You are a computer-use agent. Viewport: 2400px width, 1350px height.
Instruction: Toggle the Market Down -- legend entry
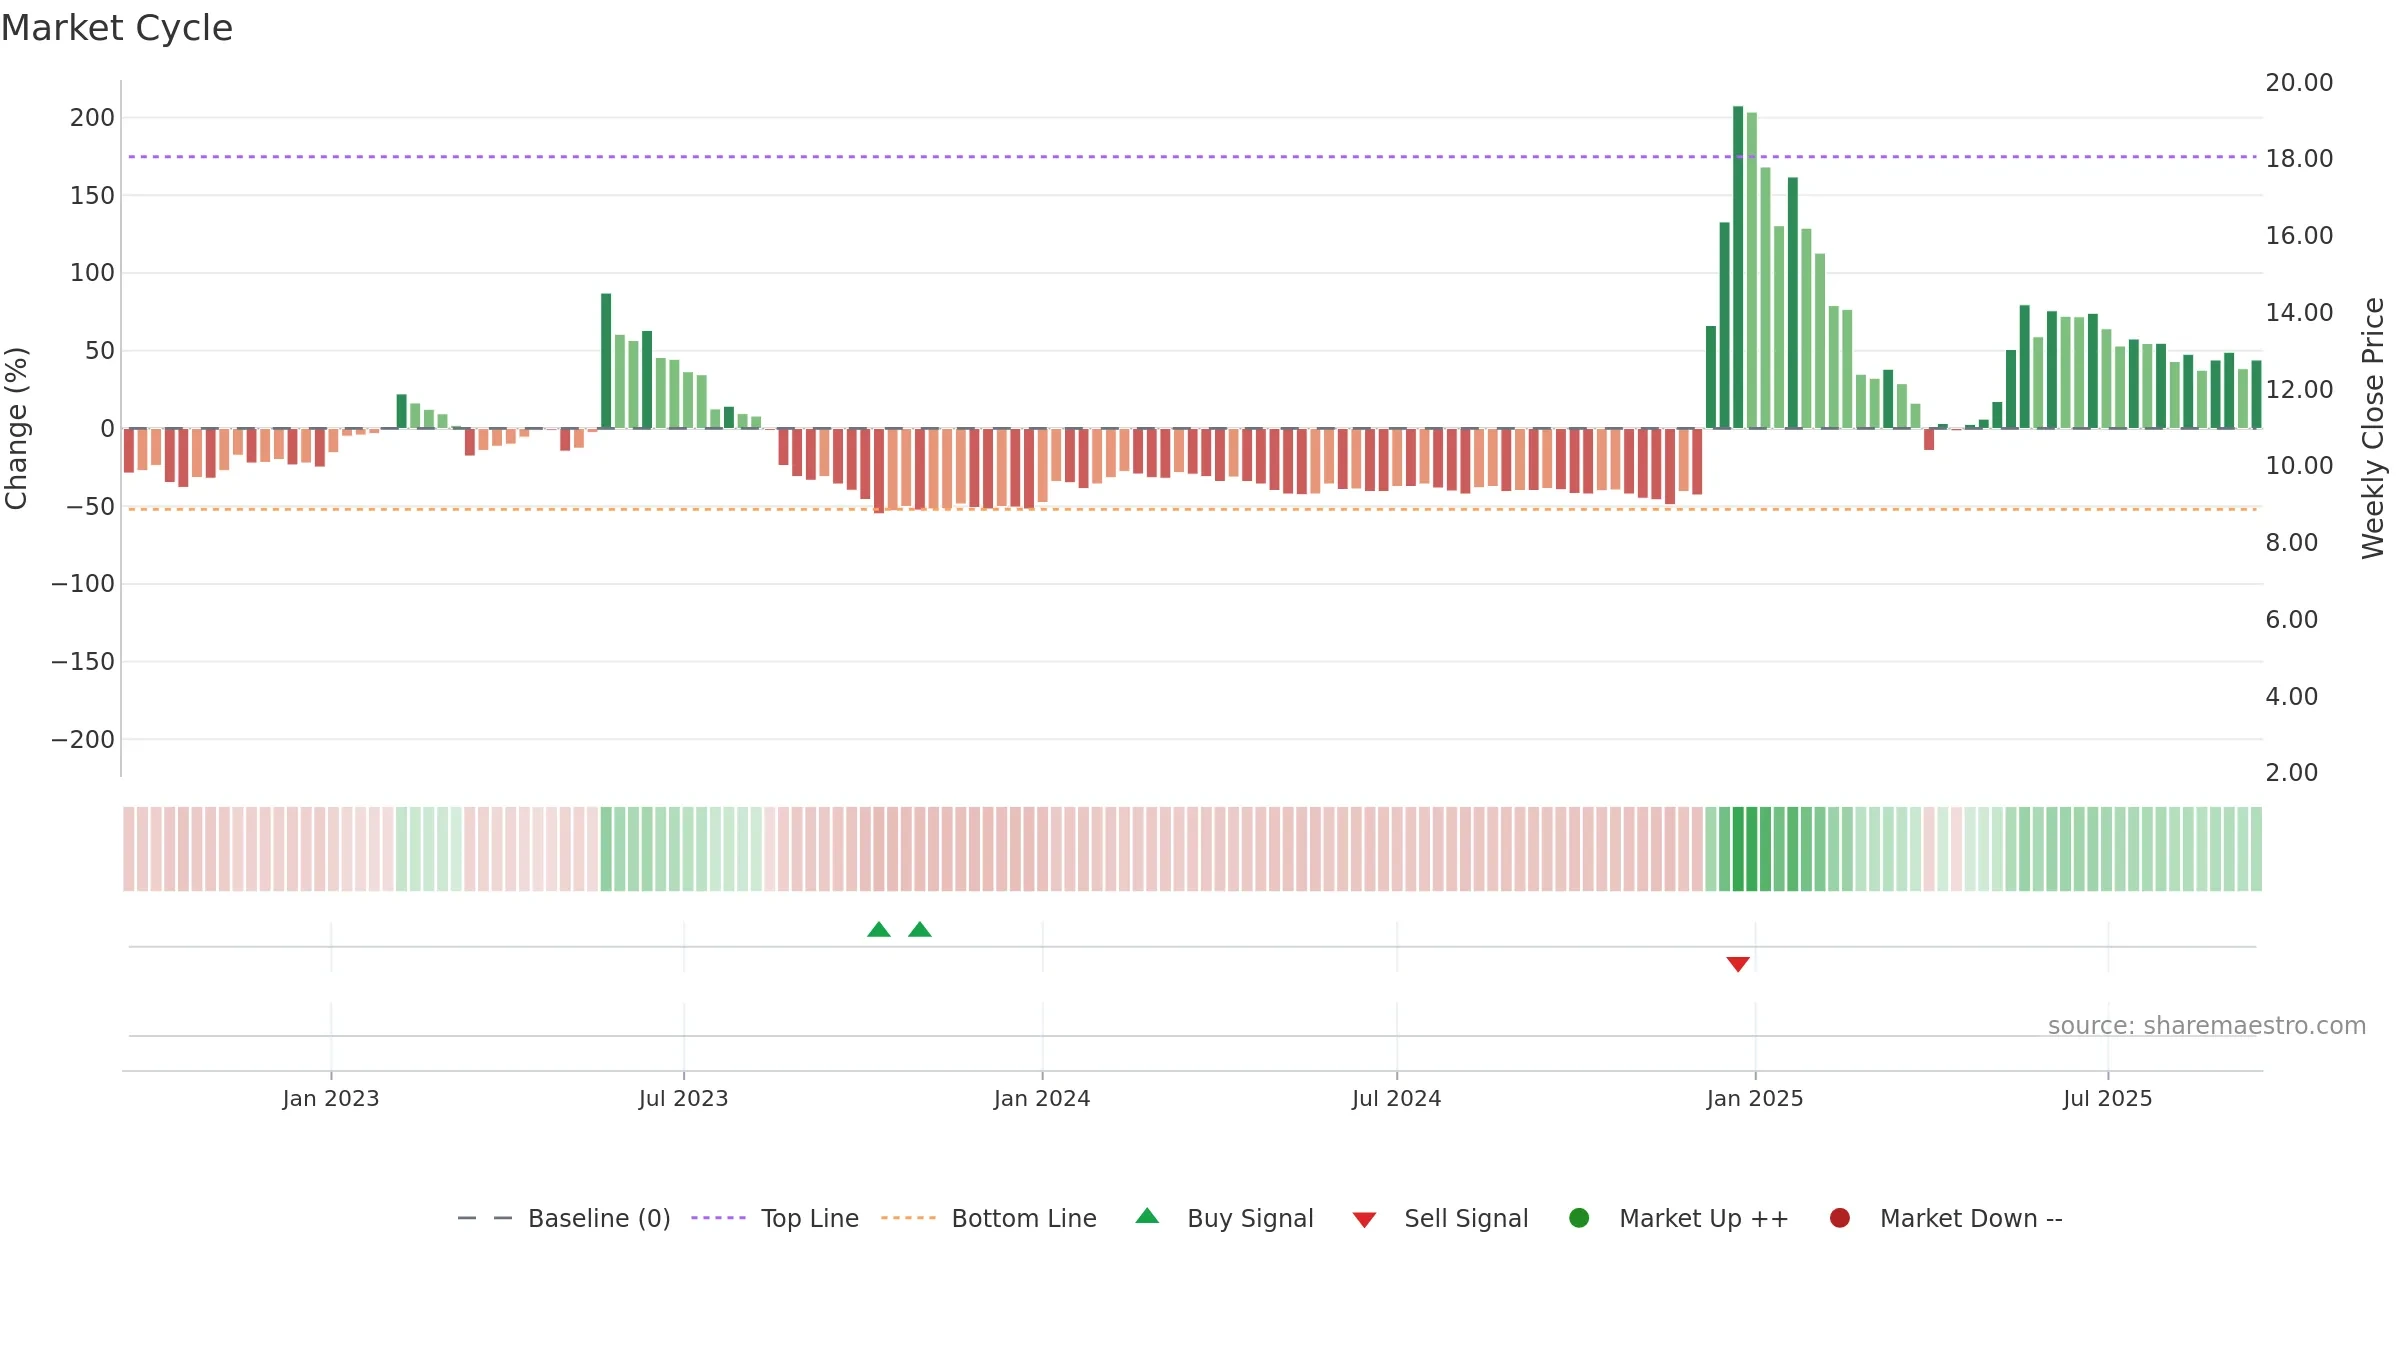(1946, 1218)
